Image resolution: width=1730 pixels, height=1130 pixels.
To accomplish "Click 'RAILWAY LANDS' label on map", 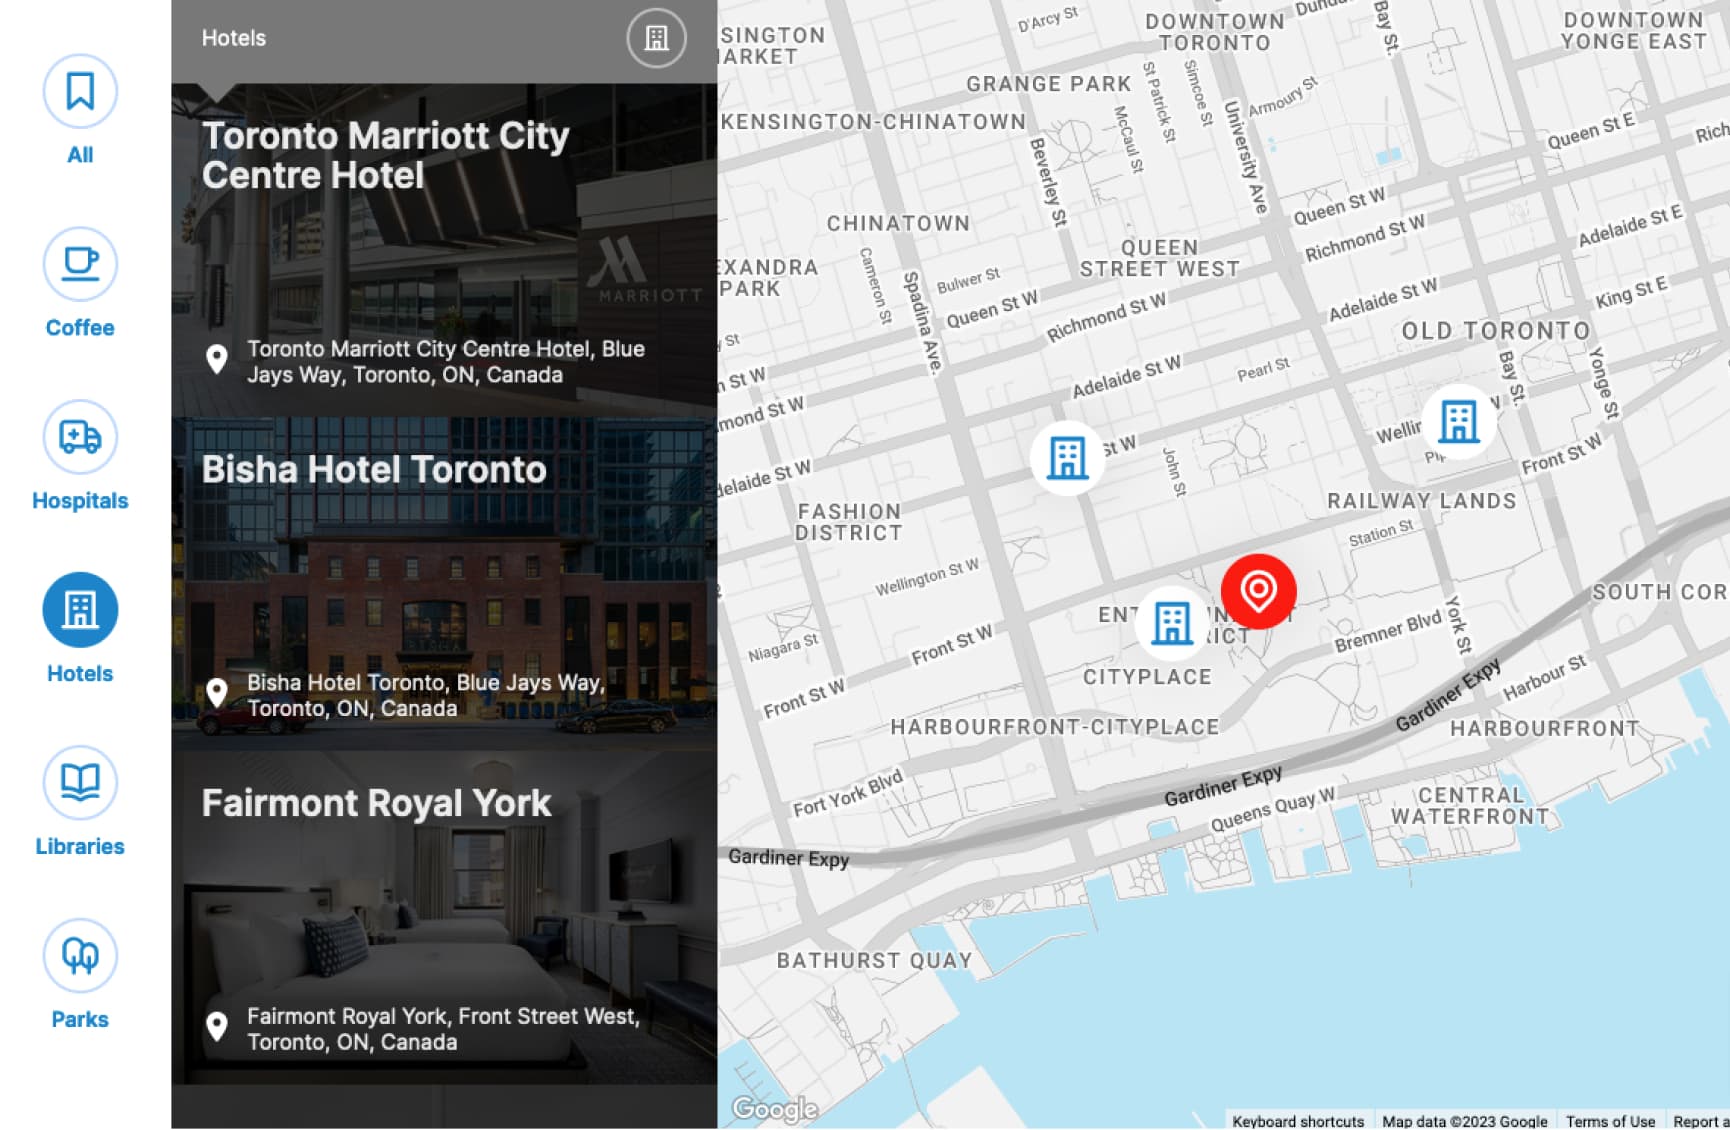I will point(1421,501).
